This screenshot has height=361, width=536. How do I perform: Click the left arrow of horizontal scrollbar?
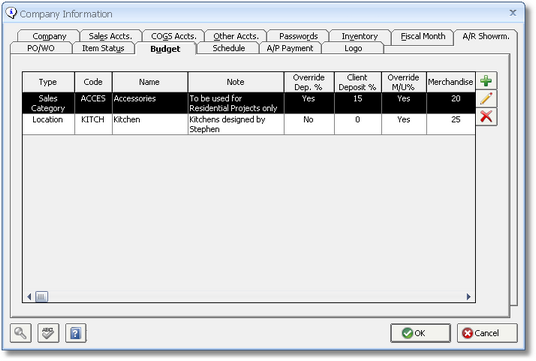pos(29,297)
